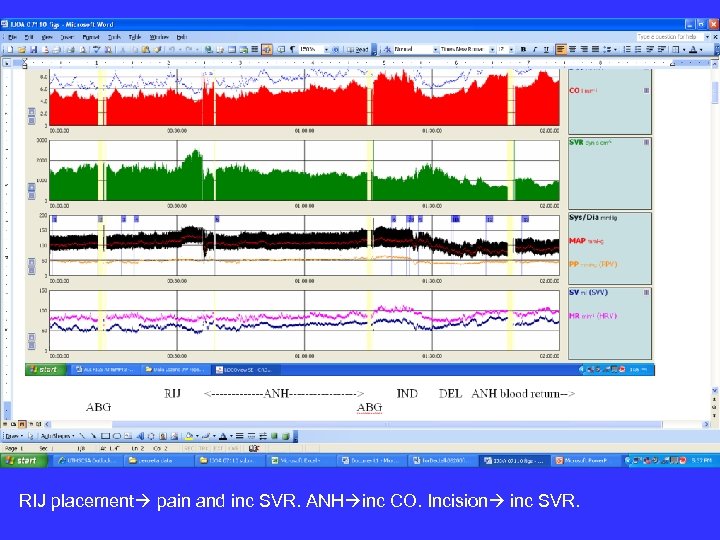Image resolution: width=720 pixels, height=540 pixels.
Task: Click the Print toolbar icon
Action: pyautogui.click(x=71, y=49)
